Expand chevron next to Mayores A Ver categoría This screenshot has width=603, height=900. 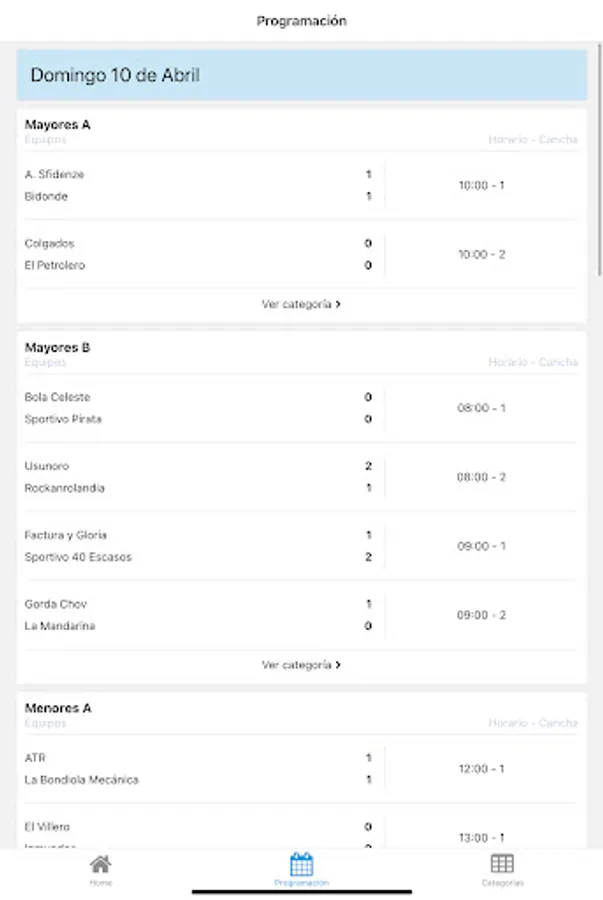(x=338, y=304)
